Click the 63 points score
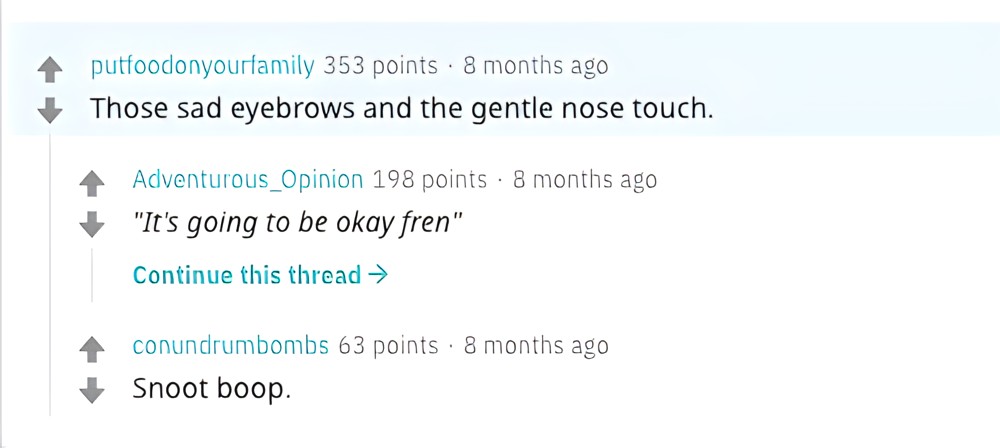Image resolution: width=1000 pixels, height=448 pixels. coord(388,345)
